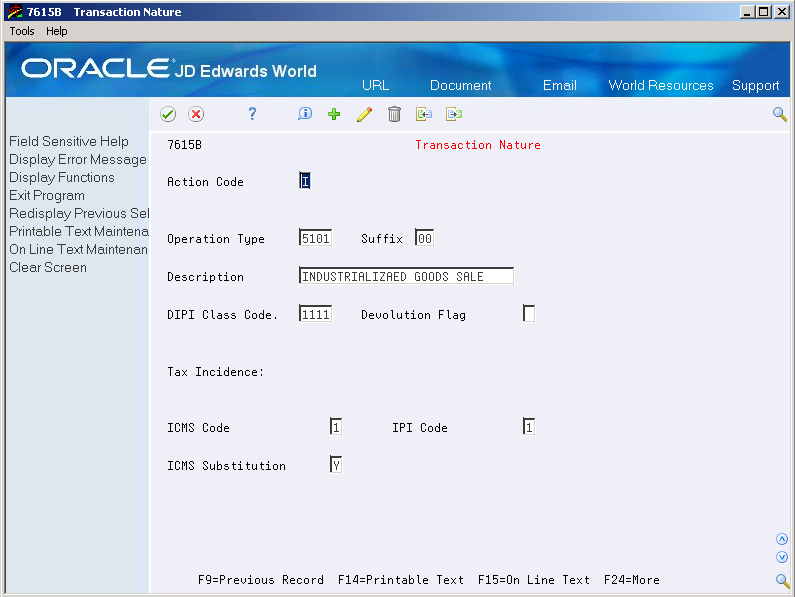Click the red Transaction Nature heading
Screen dimensions: 795x597
pos(478,145)
